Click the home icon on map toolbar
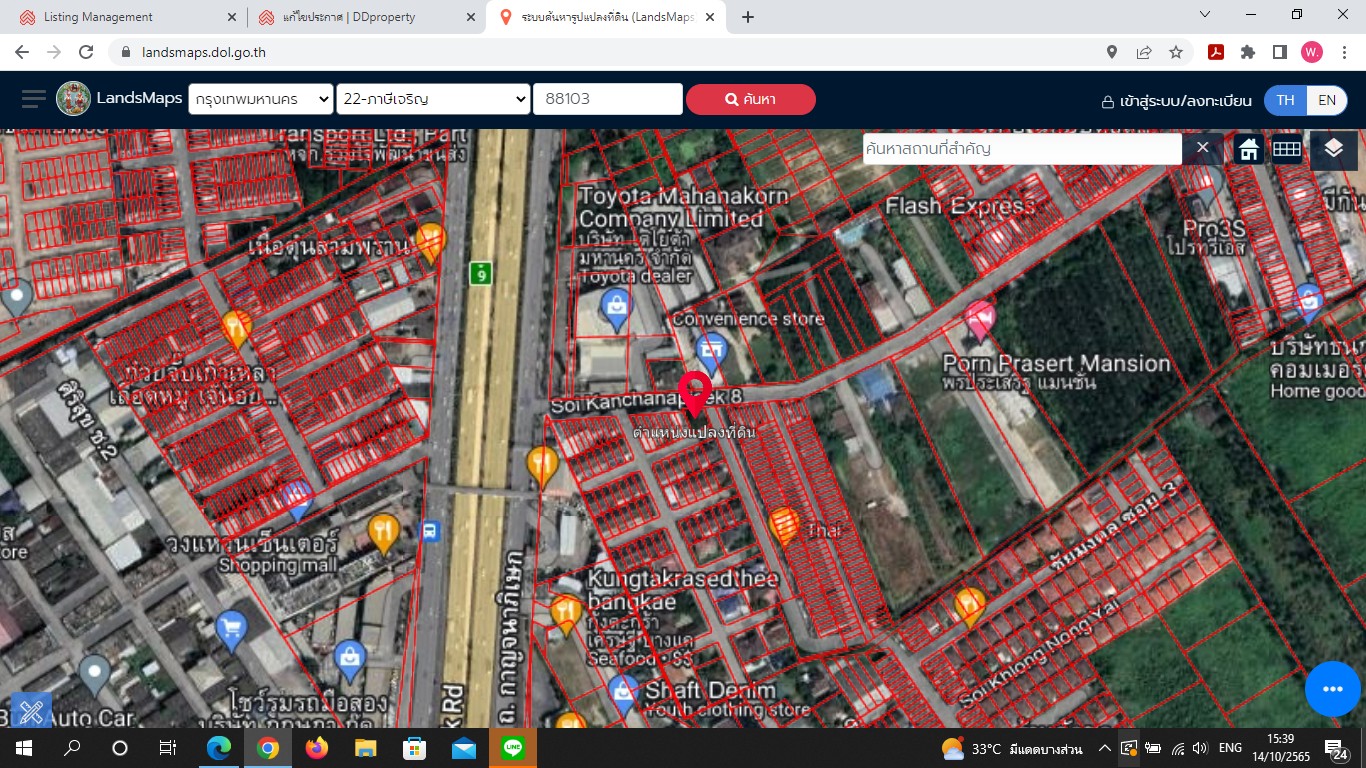 coord(1248,149)
